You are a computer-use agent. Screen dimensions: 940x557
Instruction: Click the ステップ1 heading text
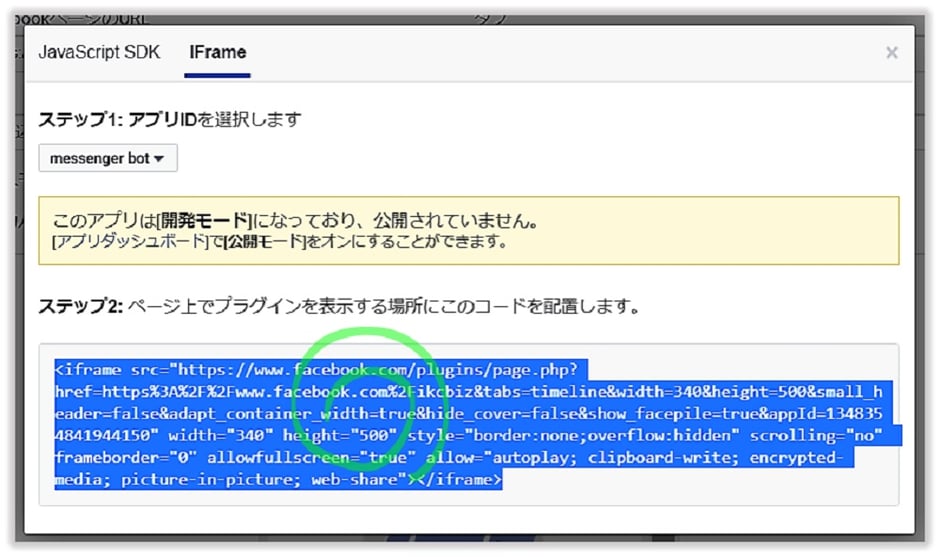point(170,119)
